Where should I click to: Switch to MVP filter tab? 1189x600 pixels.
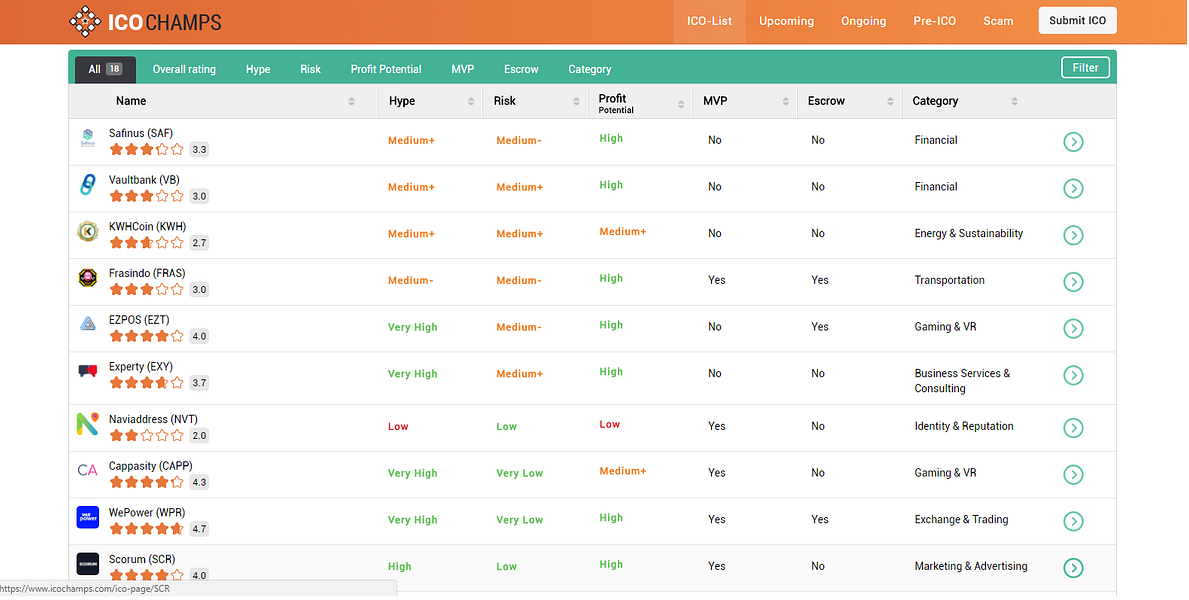(x=463, y=69)
